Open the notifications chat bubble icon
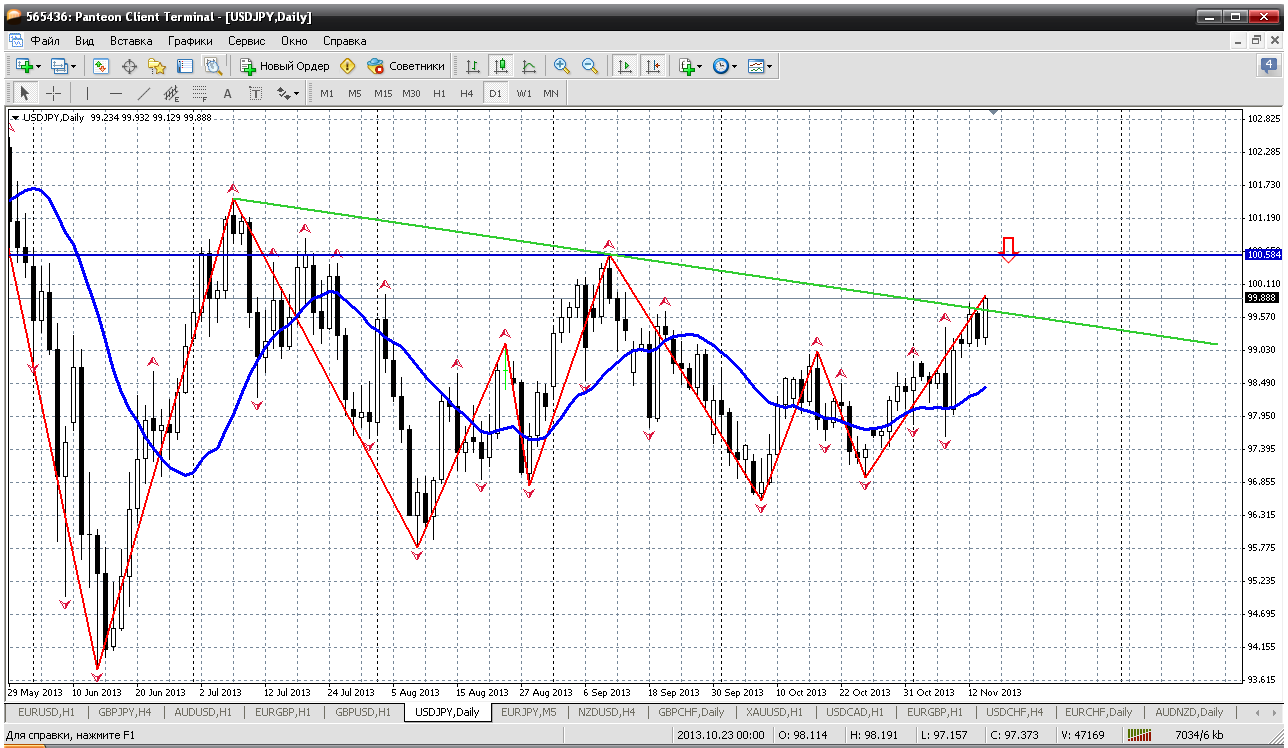 tap(1268, 66)
